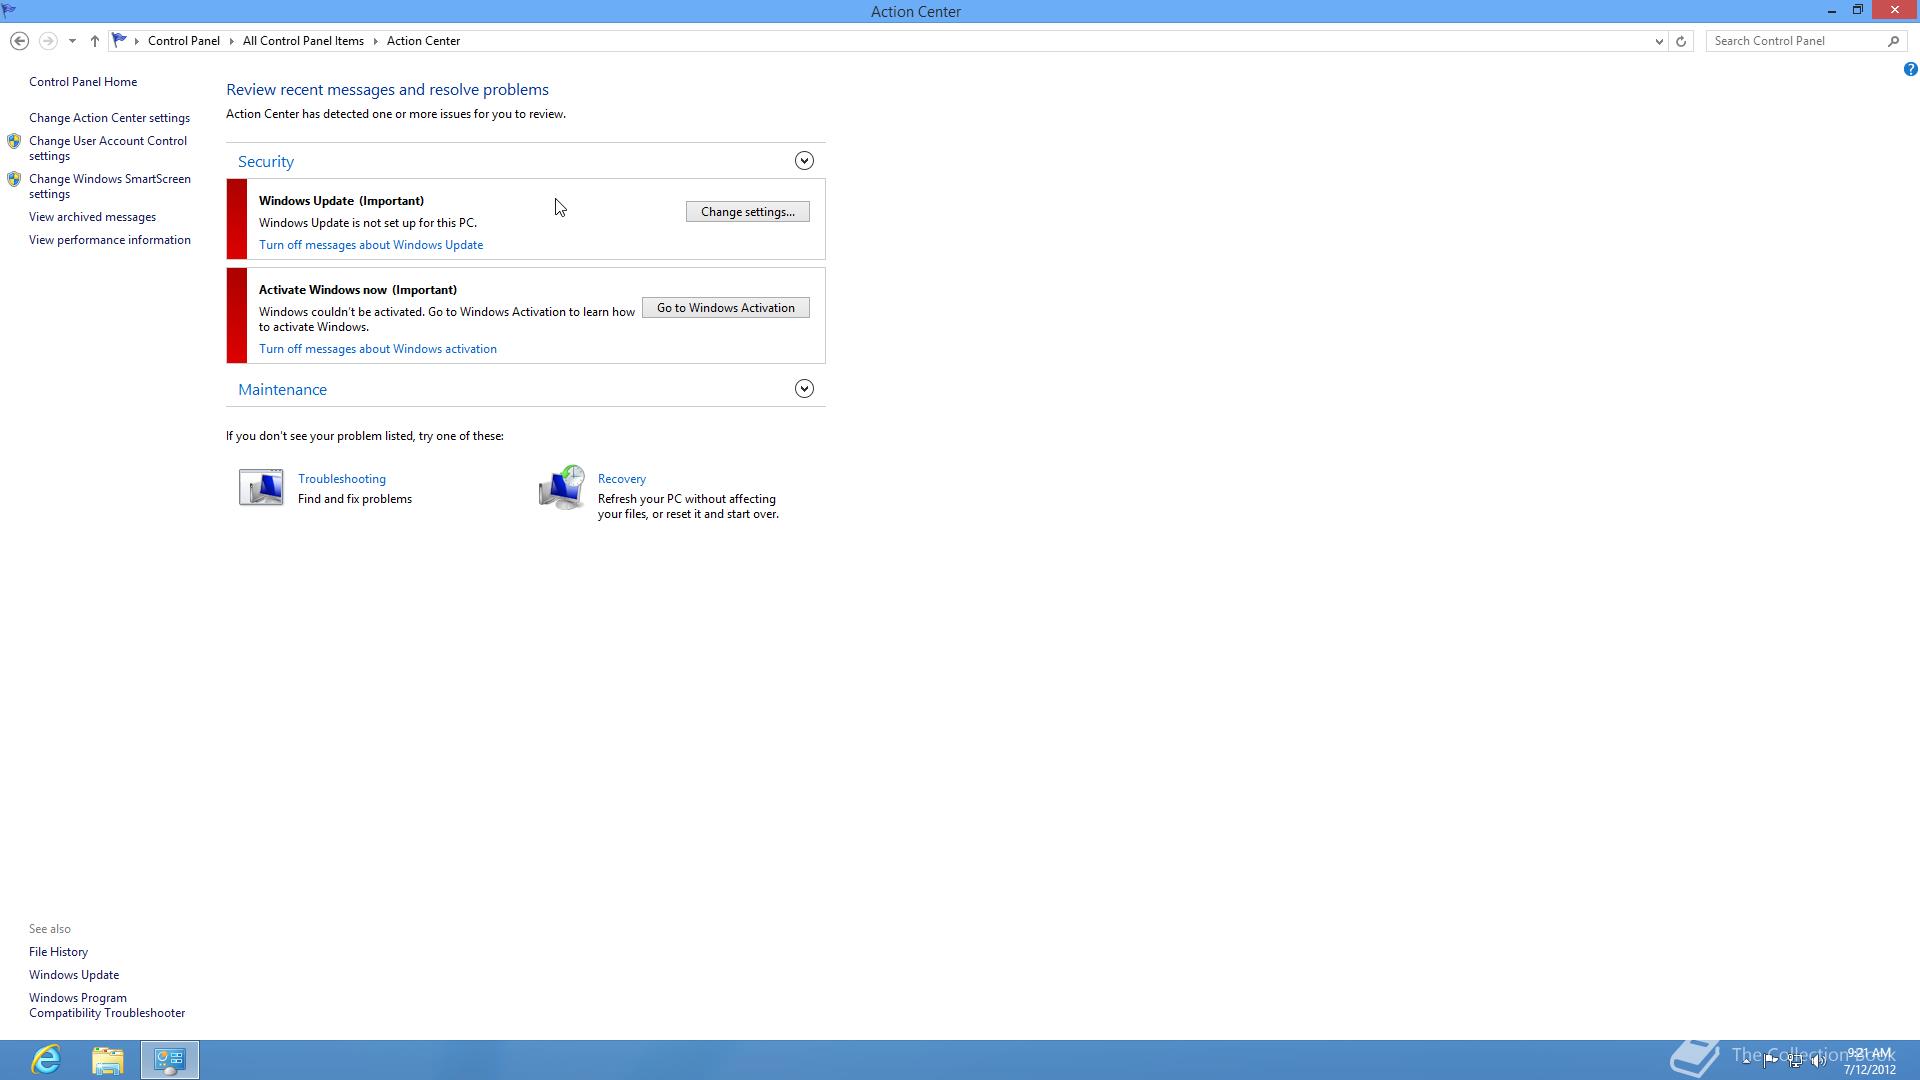Close the Action Center window
Image resolution: width=1920 pixels, height=1080 pixels.
(1895, 10)
